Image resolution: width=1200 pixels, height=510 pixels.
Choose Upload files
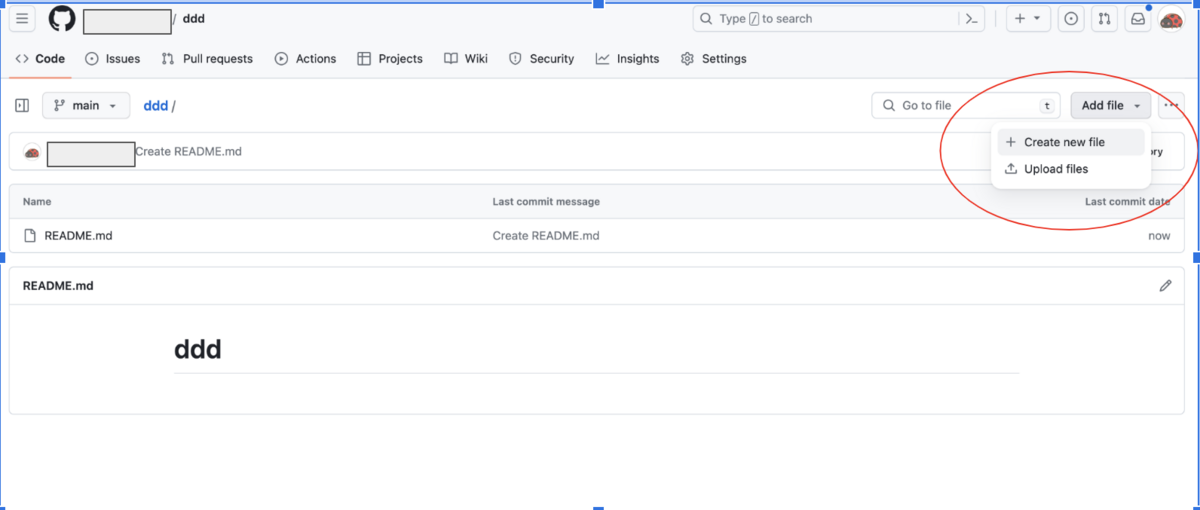pos(1071,169)
